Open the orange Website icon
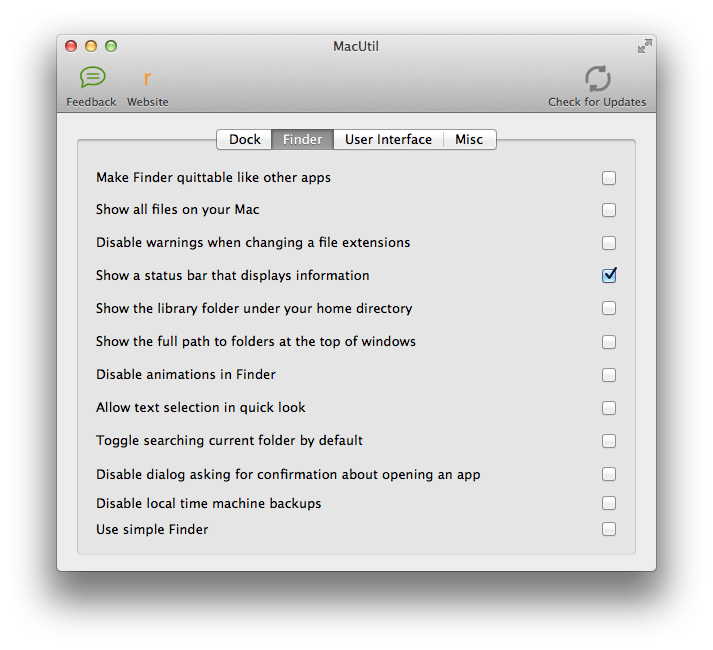 pos(147,78)
